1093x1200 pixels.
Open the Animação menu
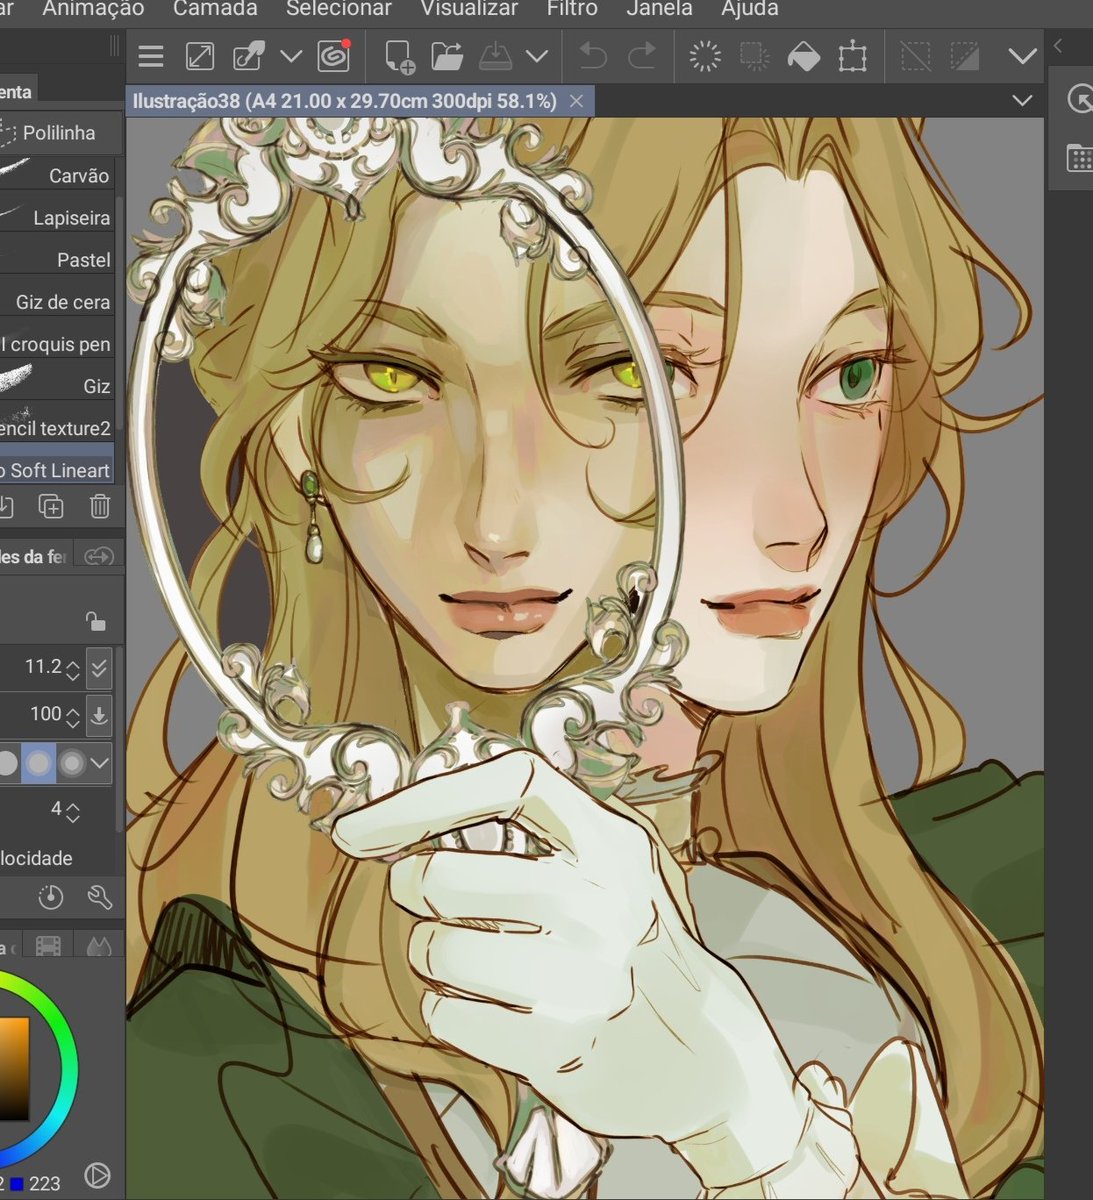pos(93,9)
